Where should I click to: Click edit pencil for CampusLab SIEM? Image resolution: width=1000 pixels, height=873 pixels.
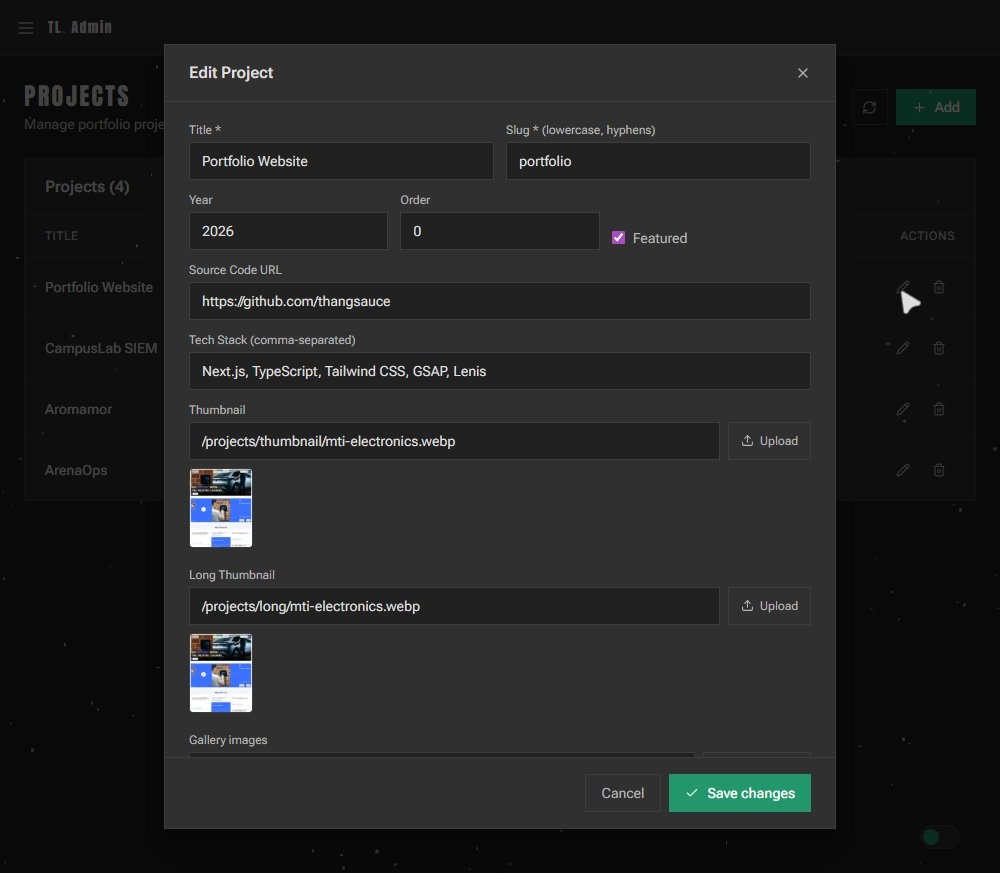pos(903,348)
